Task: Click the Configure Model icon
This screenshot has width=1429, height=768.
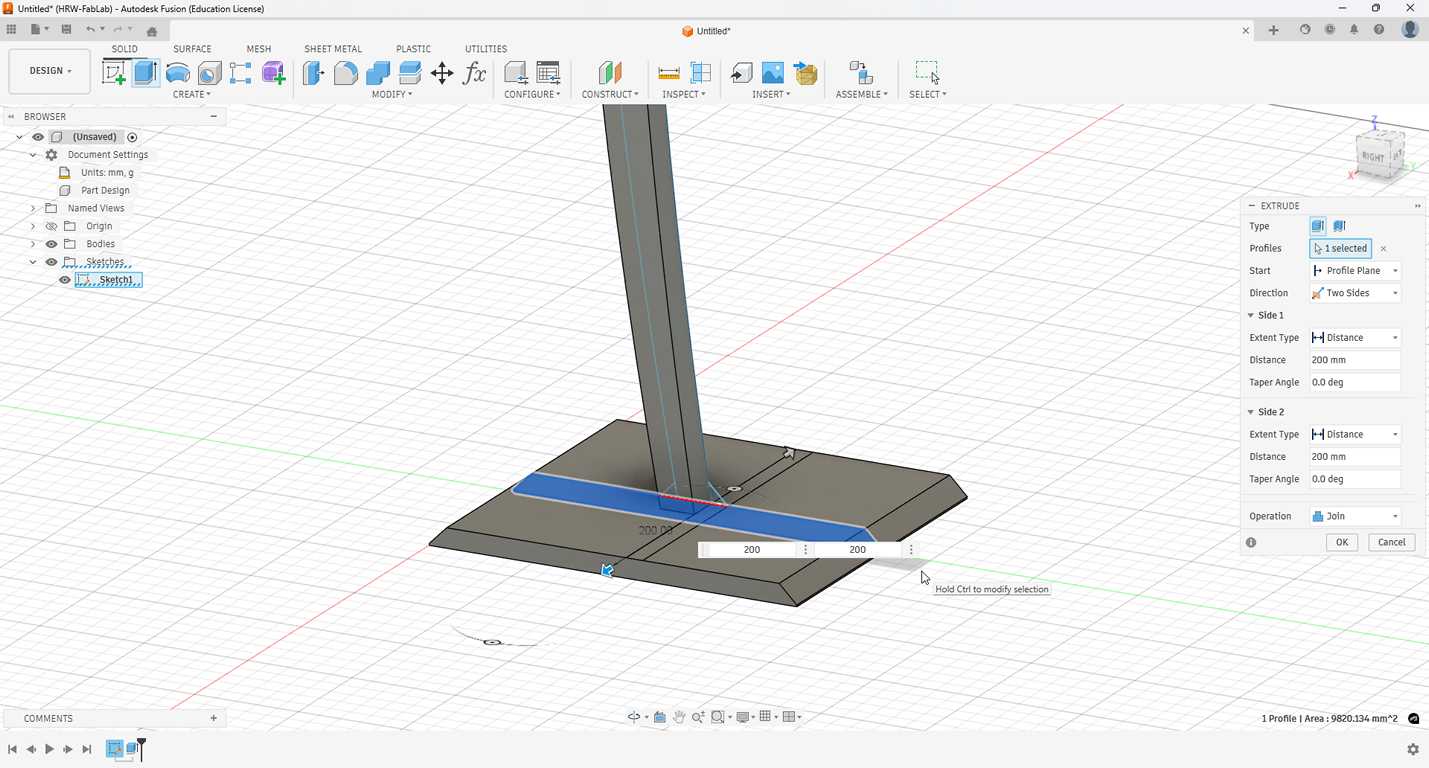Action: coord(516,73)
